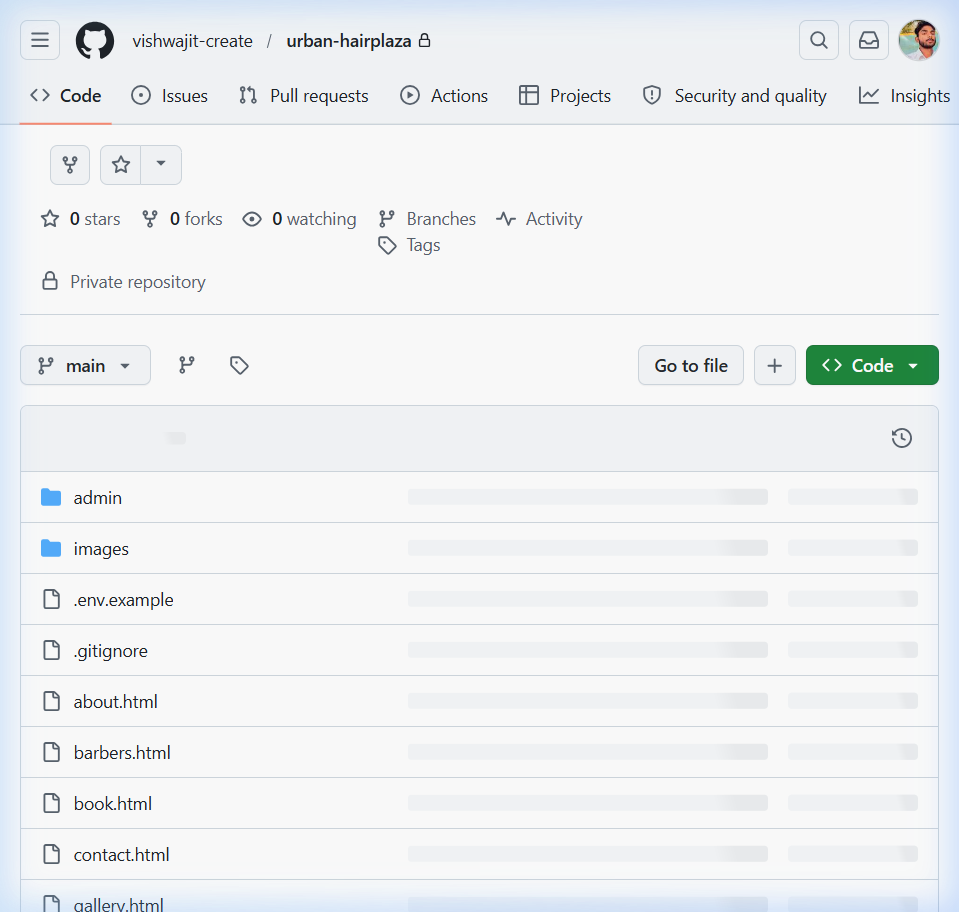This screenshot has width=959, height=912.
Task: Open the barbers.html file
Action: tap(122, 753)
